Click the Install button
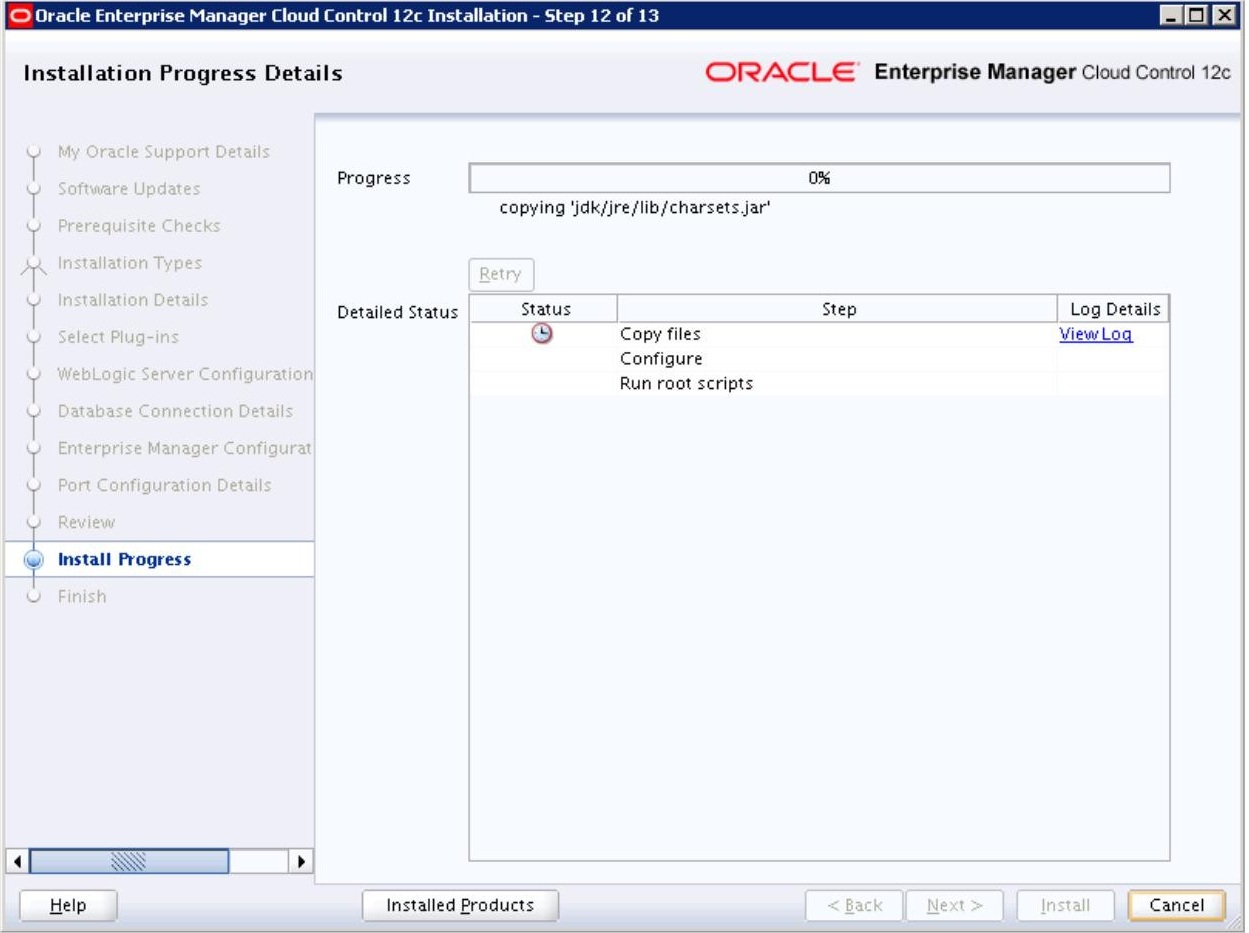Screen dimensions: 1249x933 coord(1065,905)
